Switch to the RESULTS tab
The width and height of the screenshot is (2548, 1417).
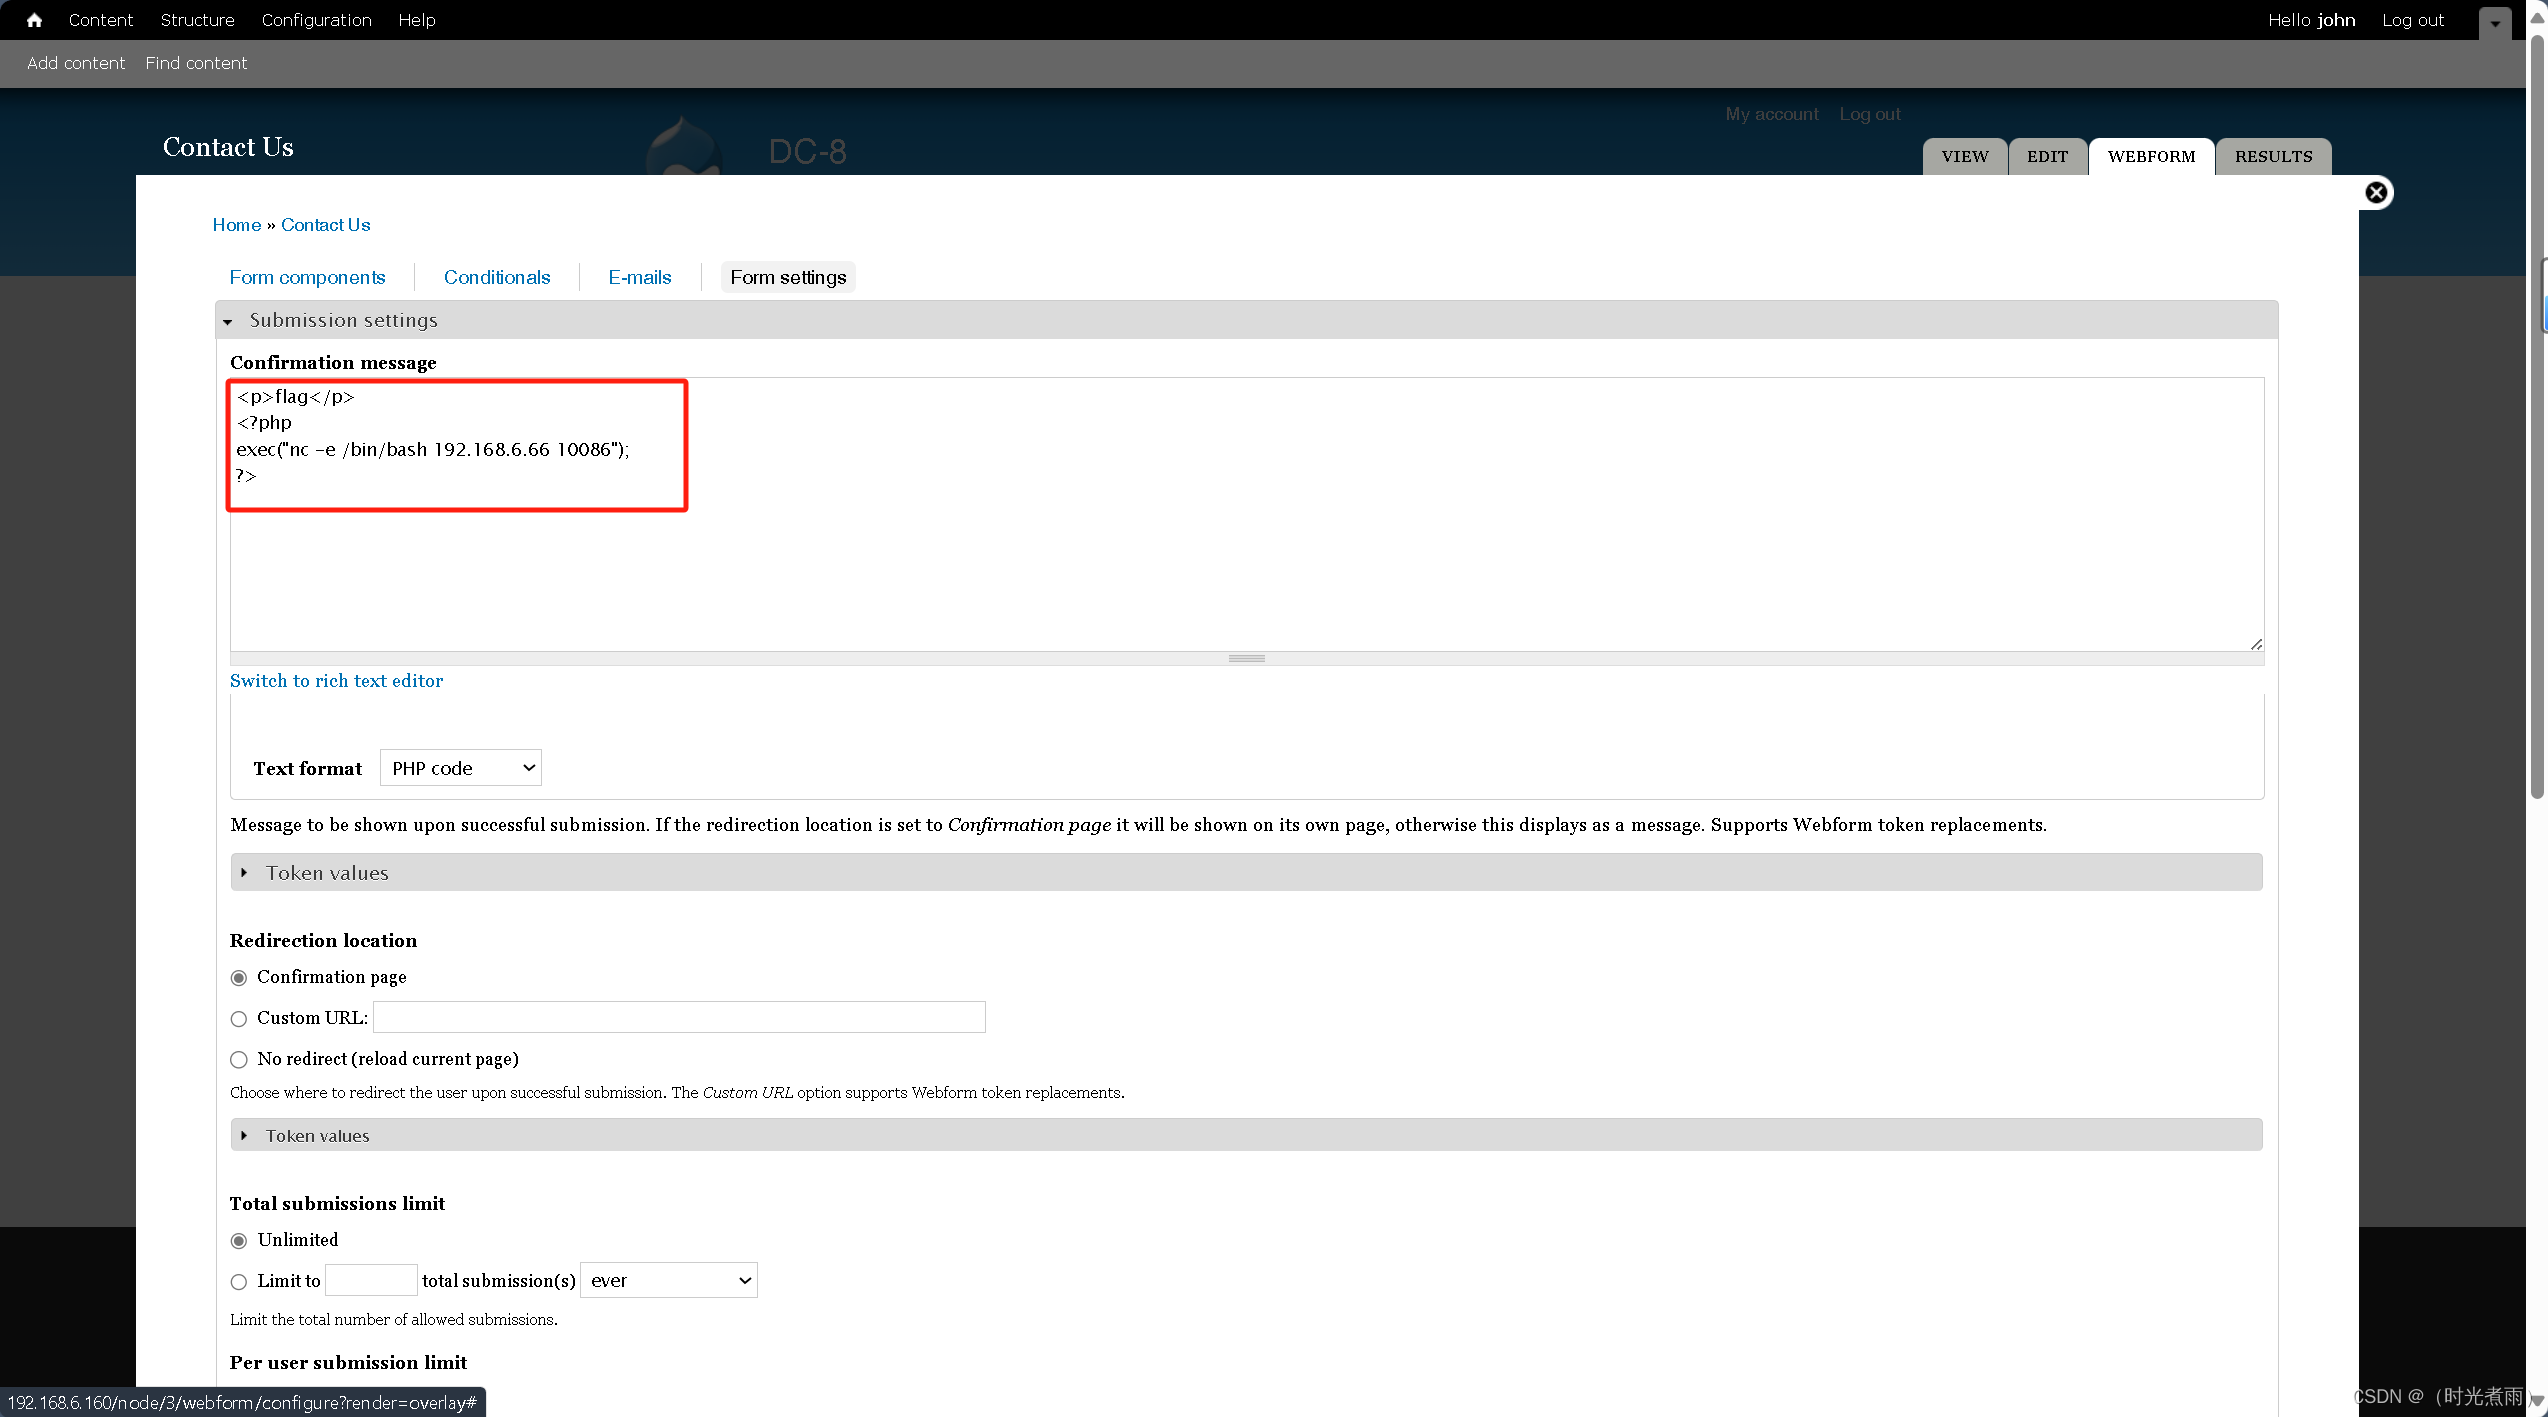coord(2273,157)
